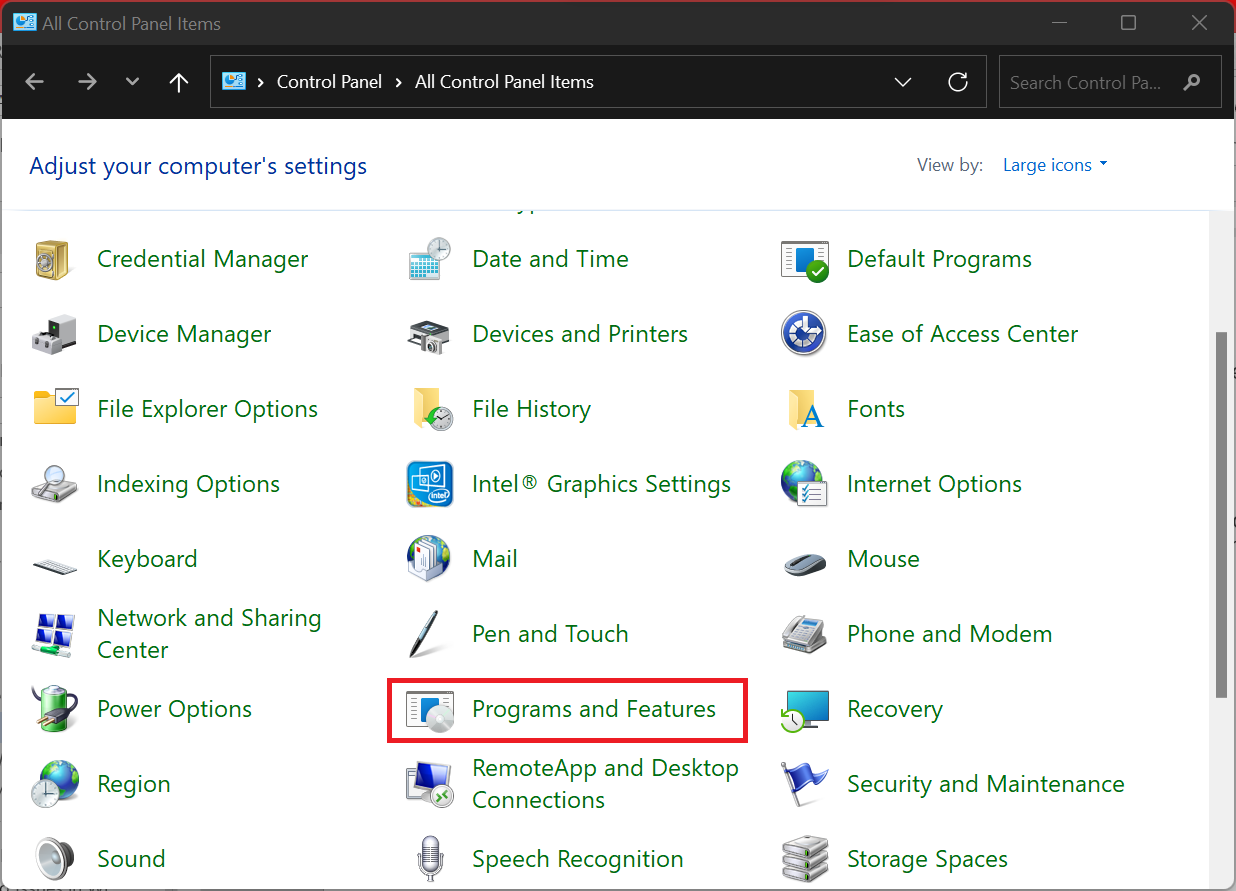Open the Credential Manager safe icon
The width and height of the screenshot is (1236, 891).
pyautogui.click(x=52, y=260)
